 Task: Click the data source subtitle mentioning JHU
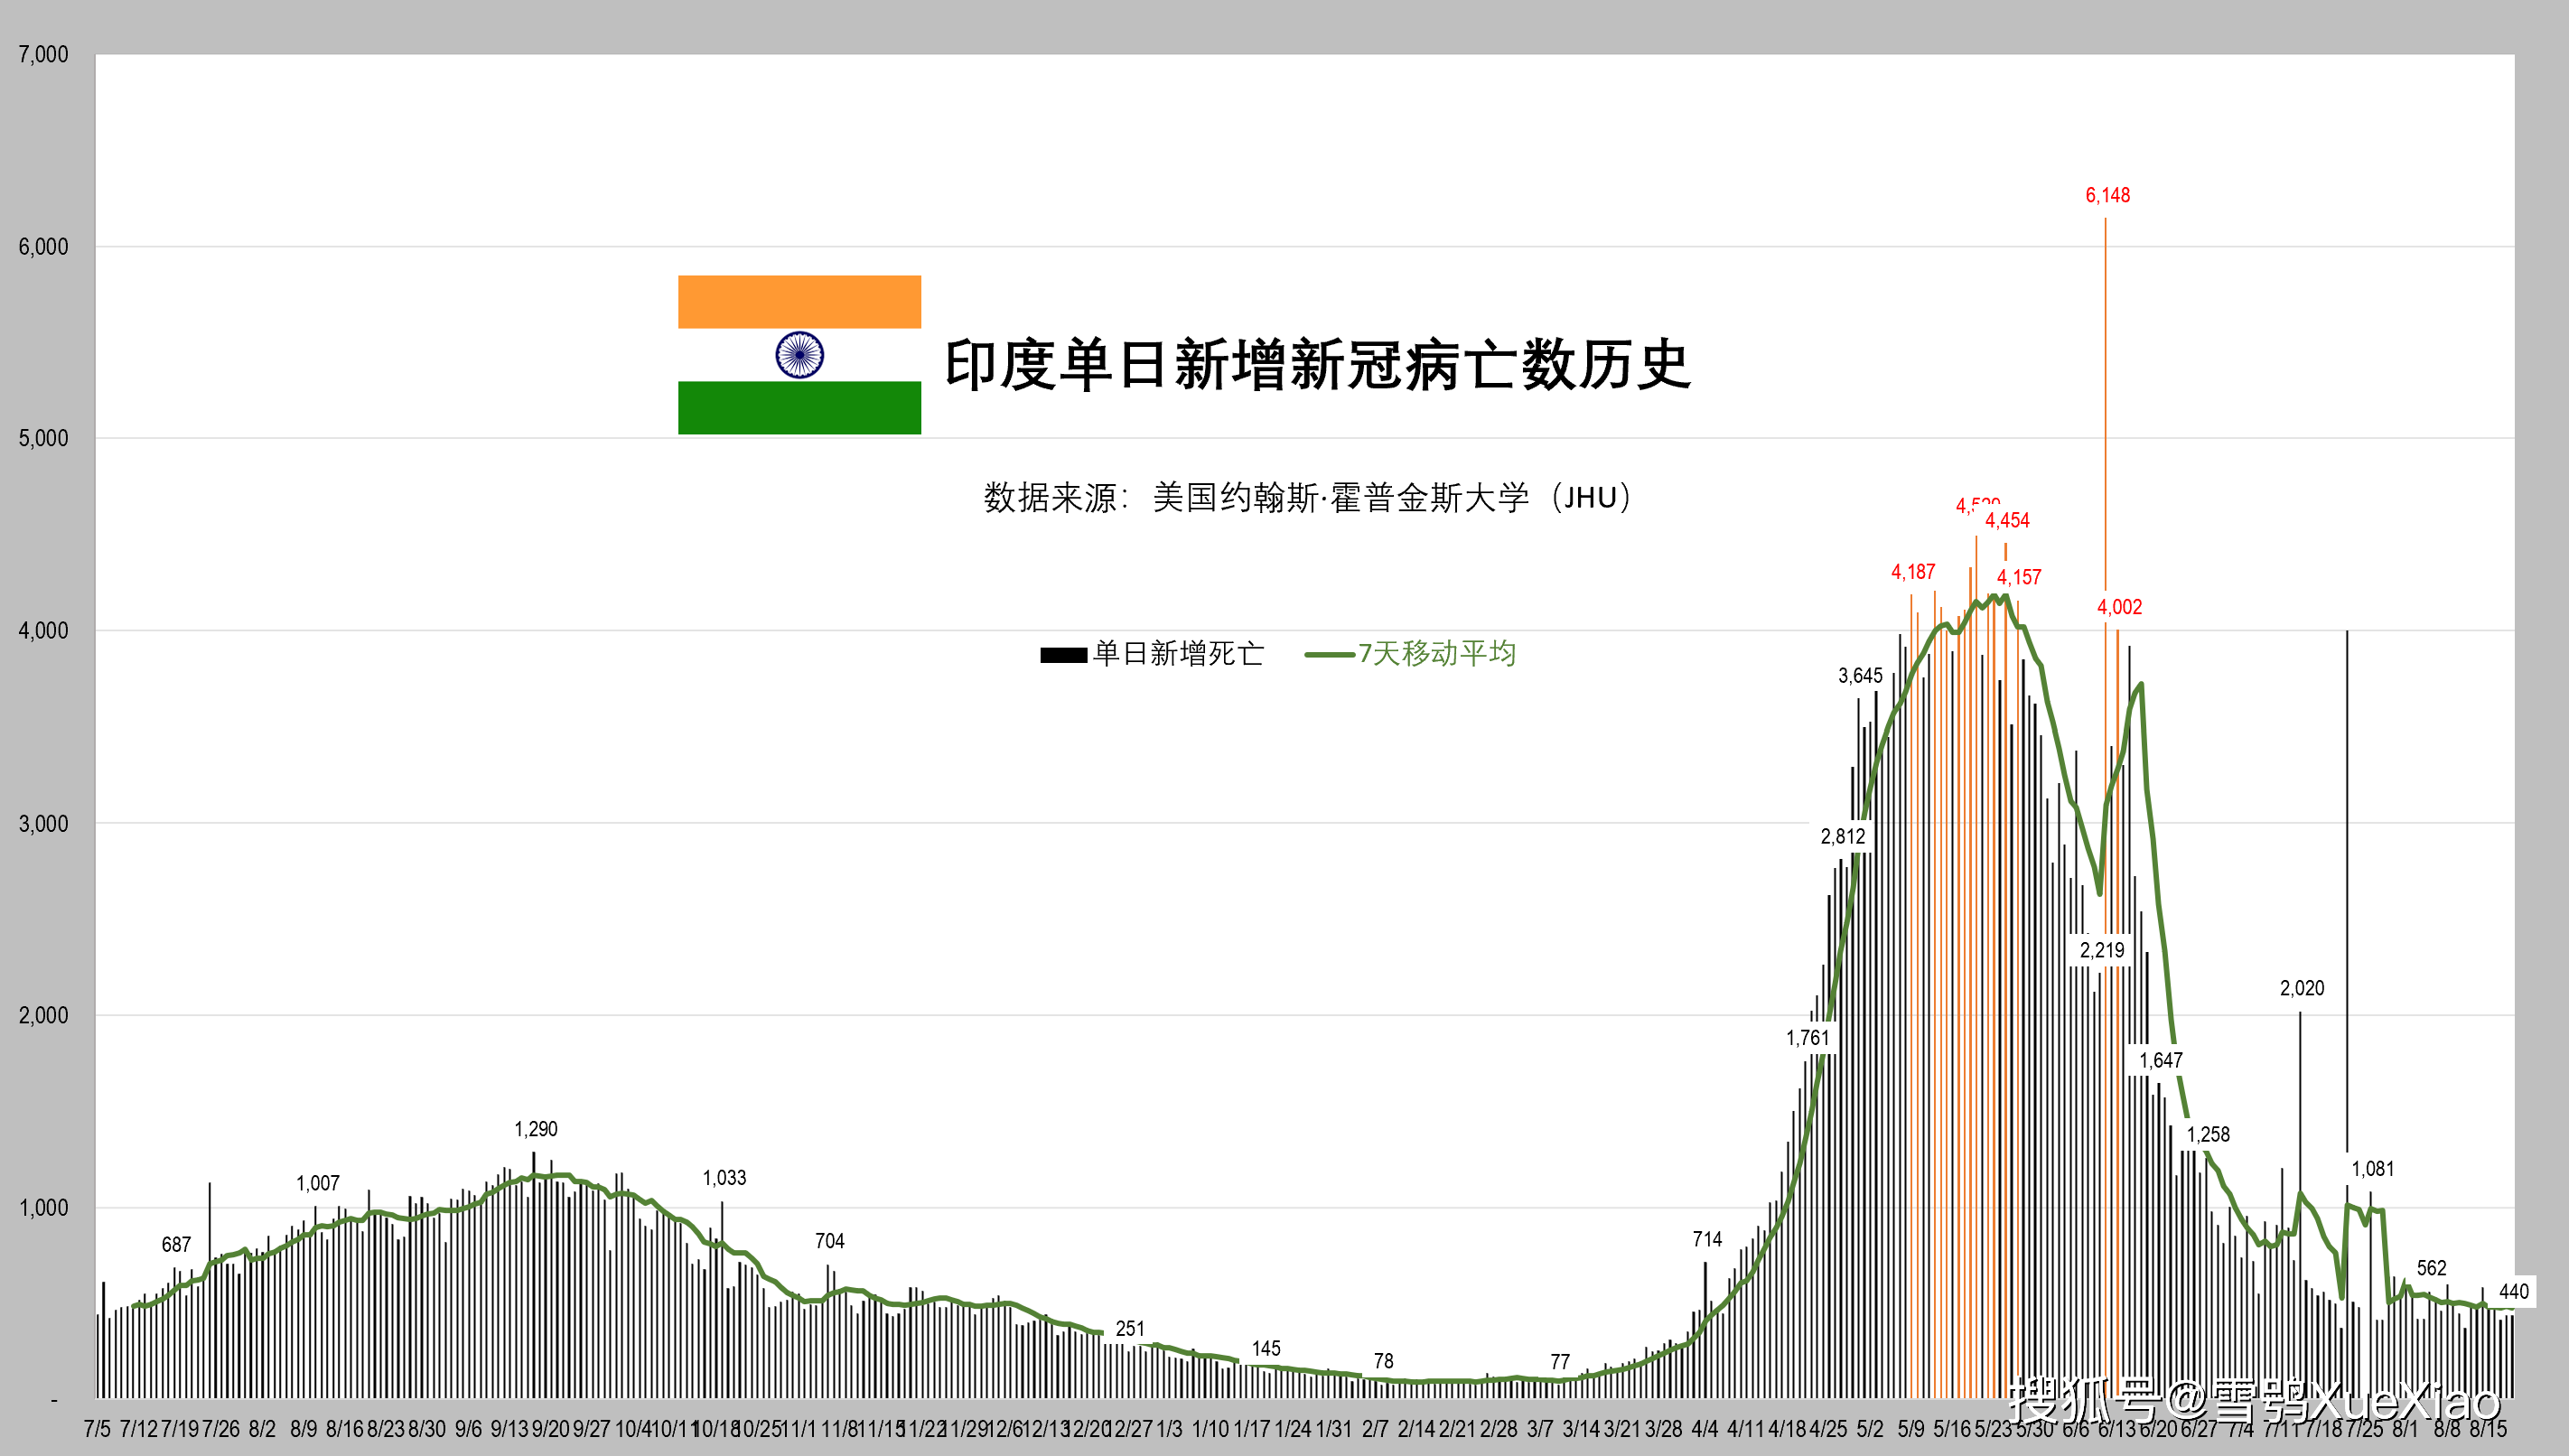click(1308, 498)
